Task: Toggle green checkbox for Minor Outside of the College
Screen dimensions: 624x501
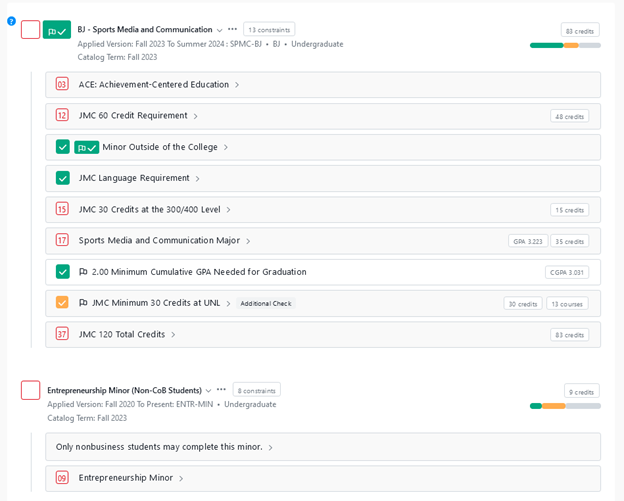Action: point(62,147)
